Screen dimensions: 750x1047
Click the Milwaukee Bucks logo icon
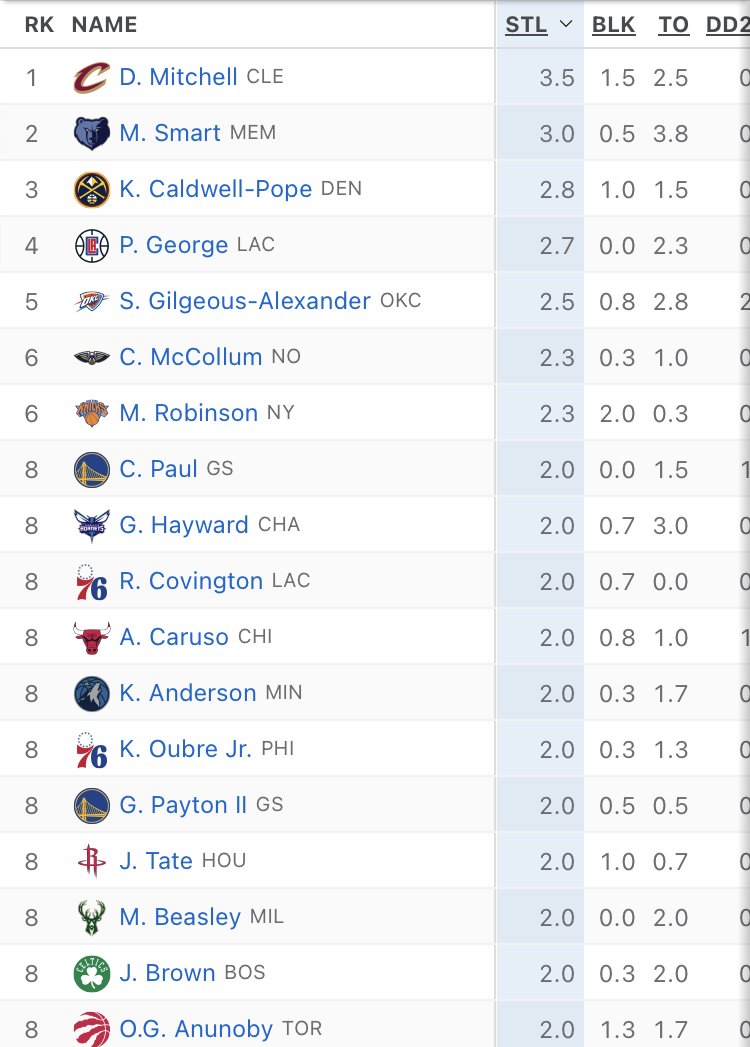[x=92, y=917]
